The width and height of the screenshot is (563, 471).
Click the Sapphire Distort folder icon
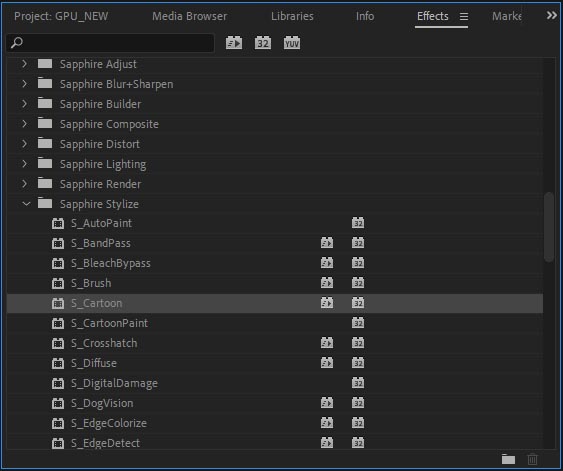tap(45, 144)
